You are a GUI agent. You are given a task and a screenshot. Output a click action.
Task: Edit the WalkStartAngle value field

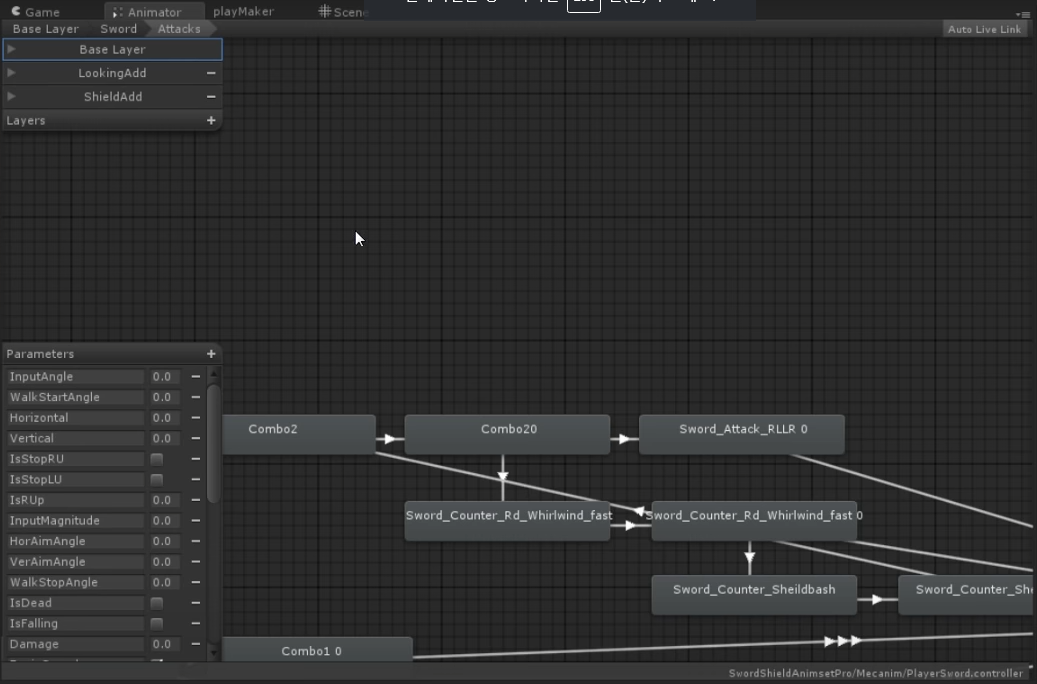[x=164, y=397]
